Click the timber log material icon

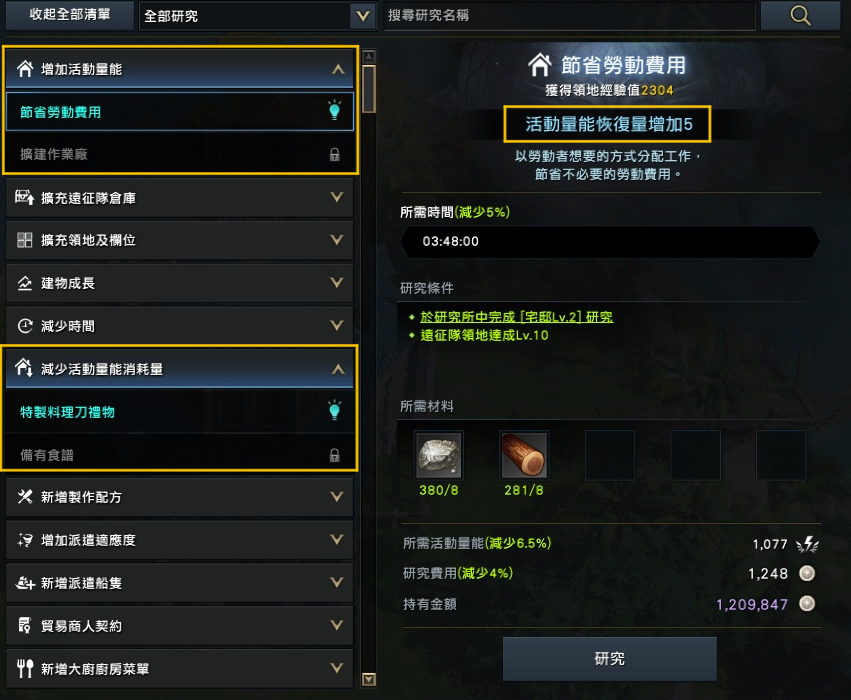pos(524,455)
